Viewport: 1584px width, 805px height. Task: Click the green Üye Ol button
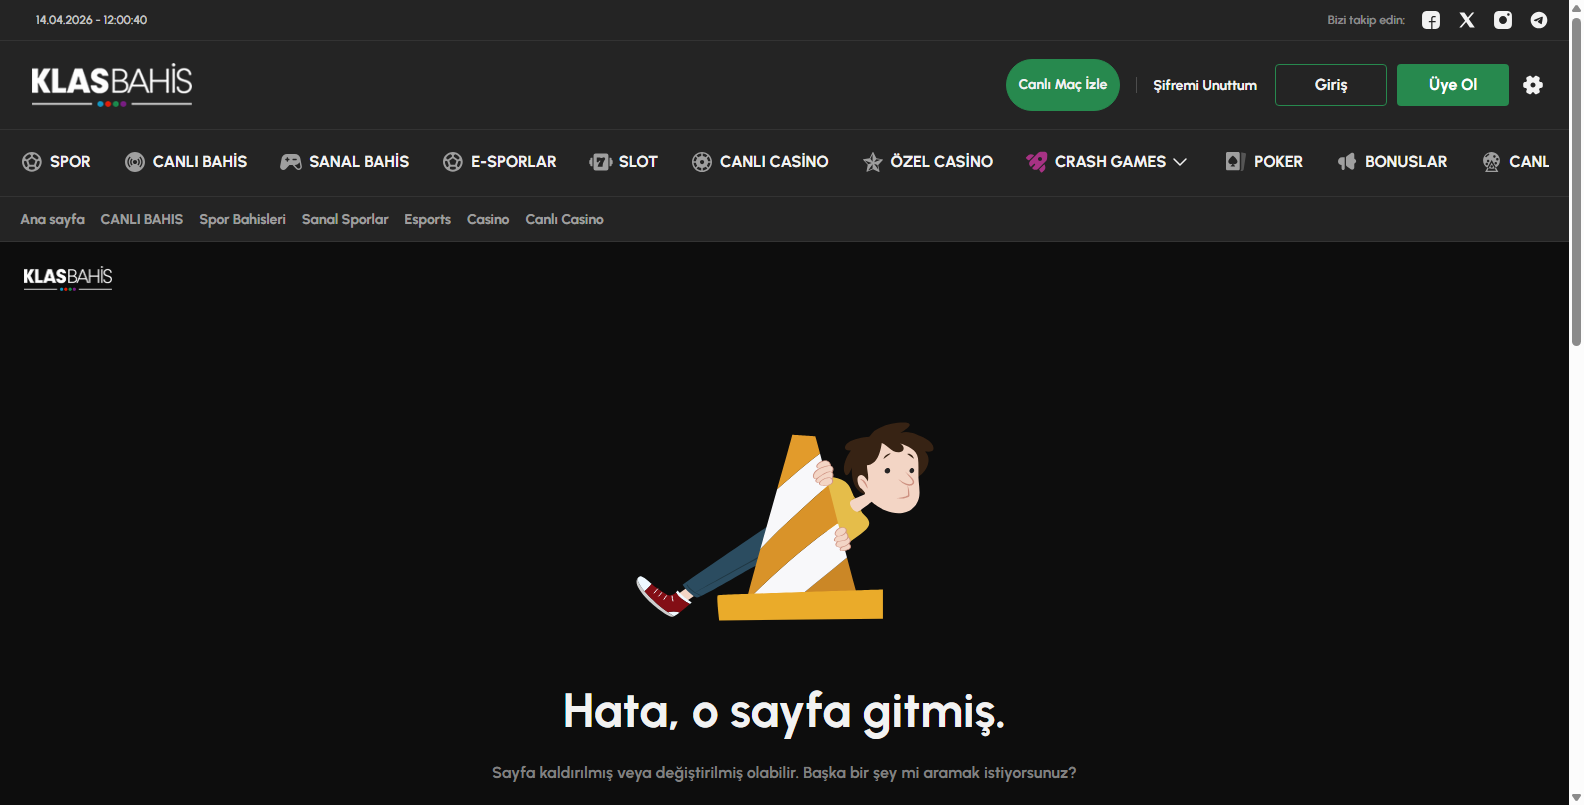(x=1452, y=85)
